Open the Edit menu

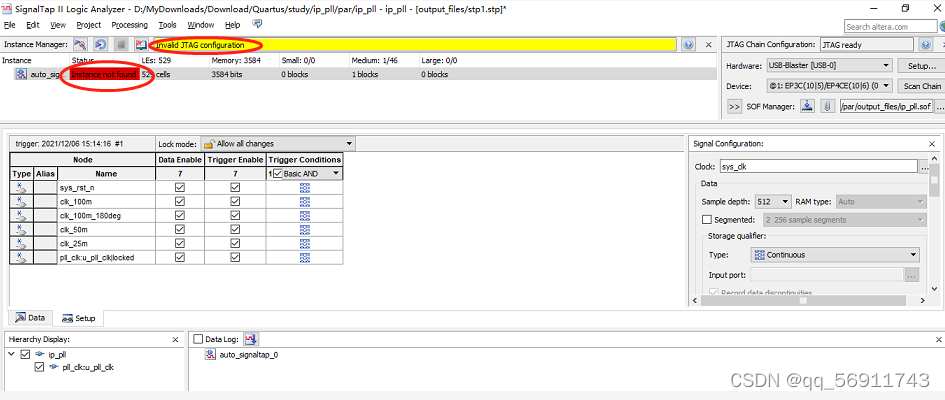[x=33, y=25]
